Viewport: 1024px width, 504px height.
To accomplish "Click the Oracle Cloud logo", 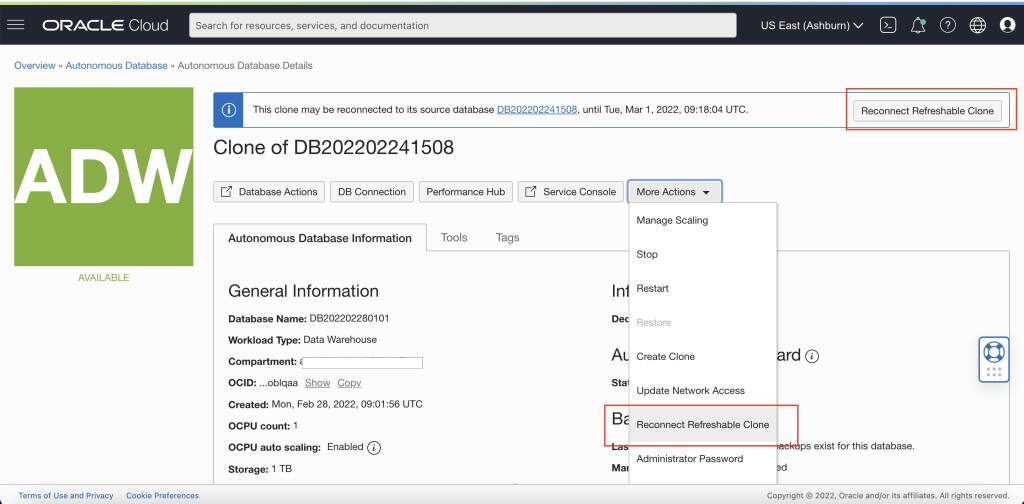I will 106,25.
